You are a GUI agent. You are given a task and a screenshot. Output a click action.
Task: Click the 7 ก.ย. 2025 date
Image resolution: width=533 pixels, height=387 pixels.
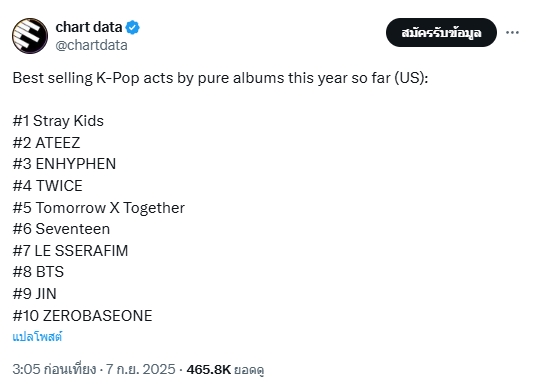coord(141,369)
